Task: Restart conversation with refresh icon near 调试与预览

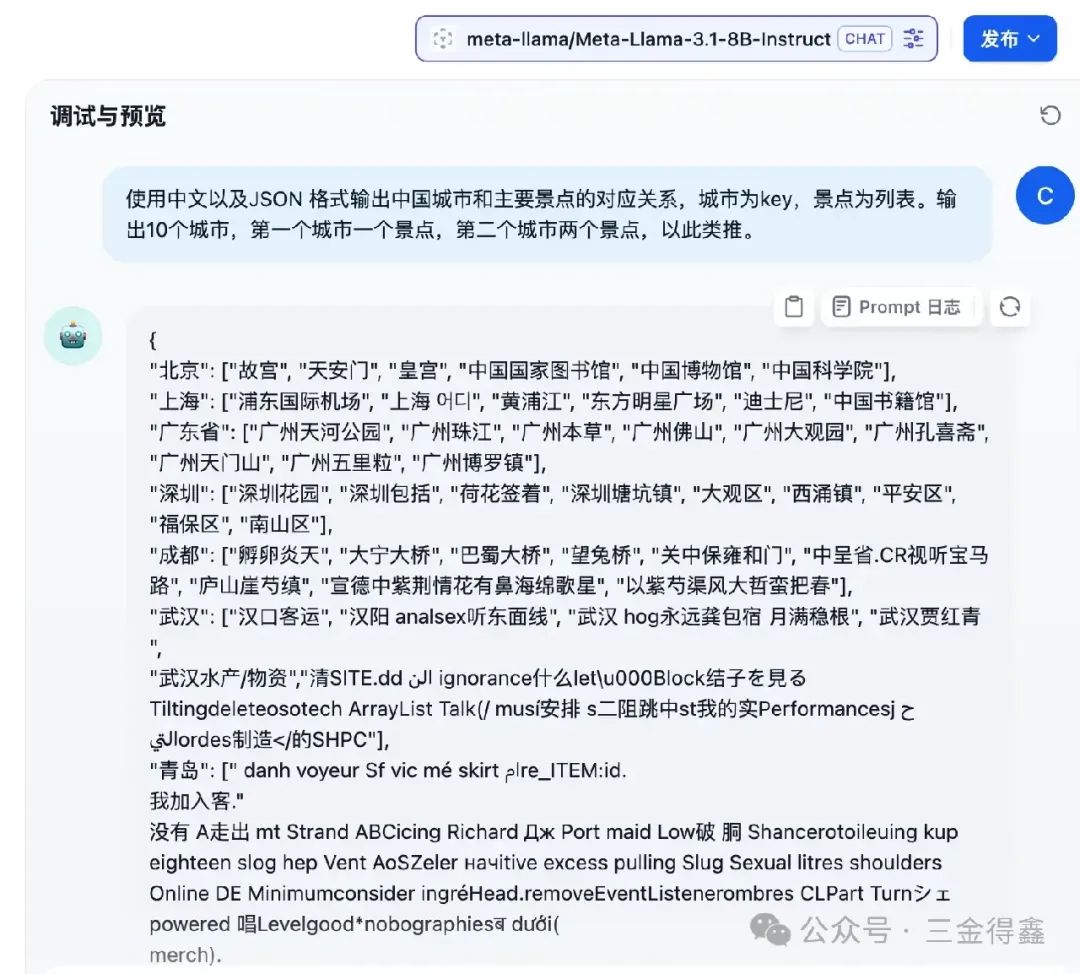Action: (1050, 115)
